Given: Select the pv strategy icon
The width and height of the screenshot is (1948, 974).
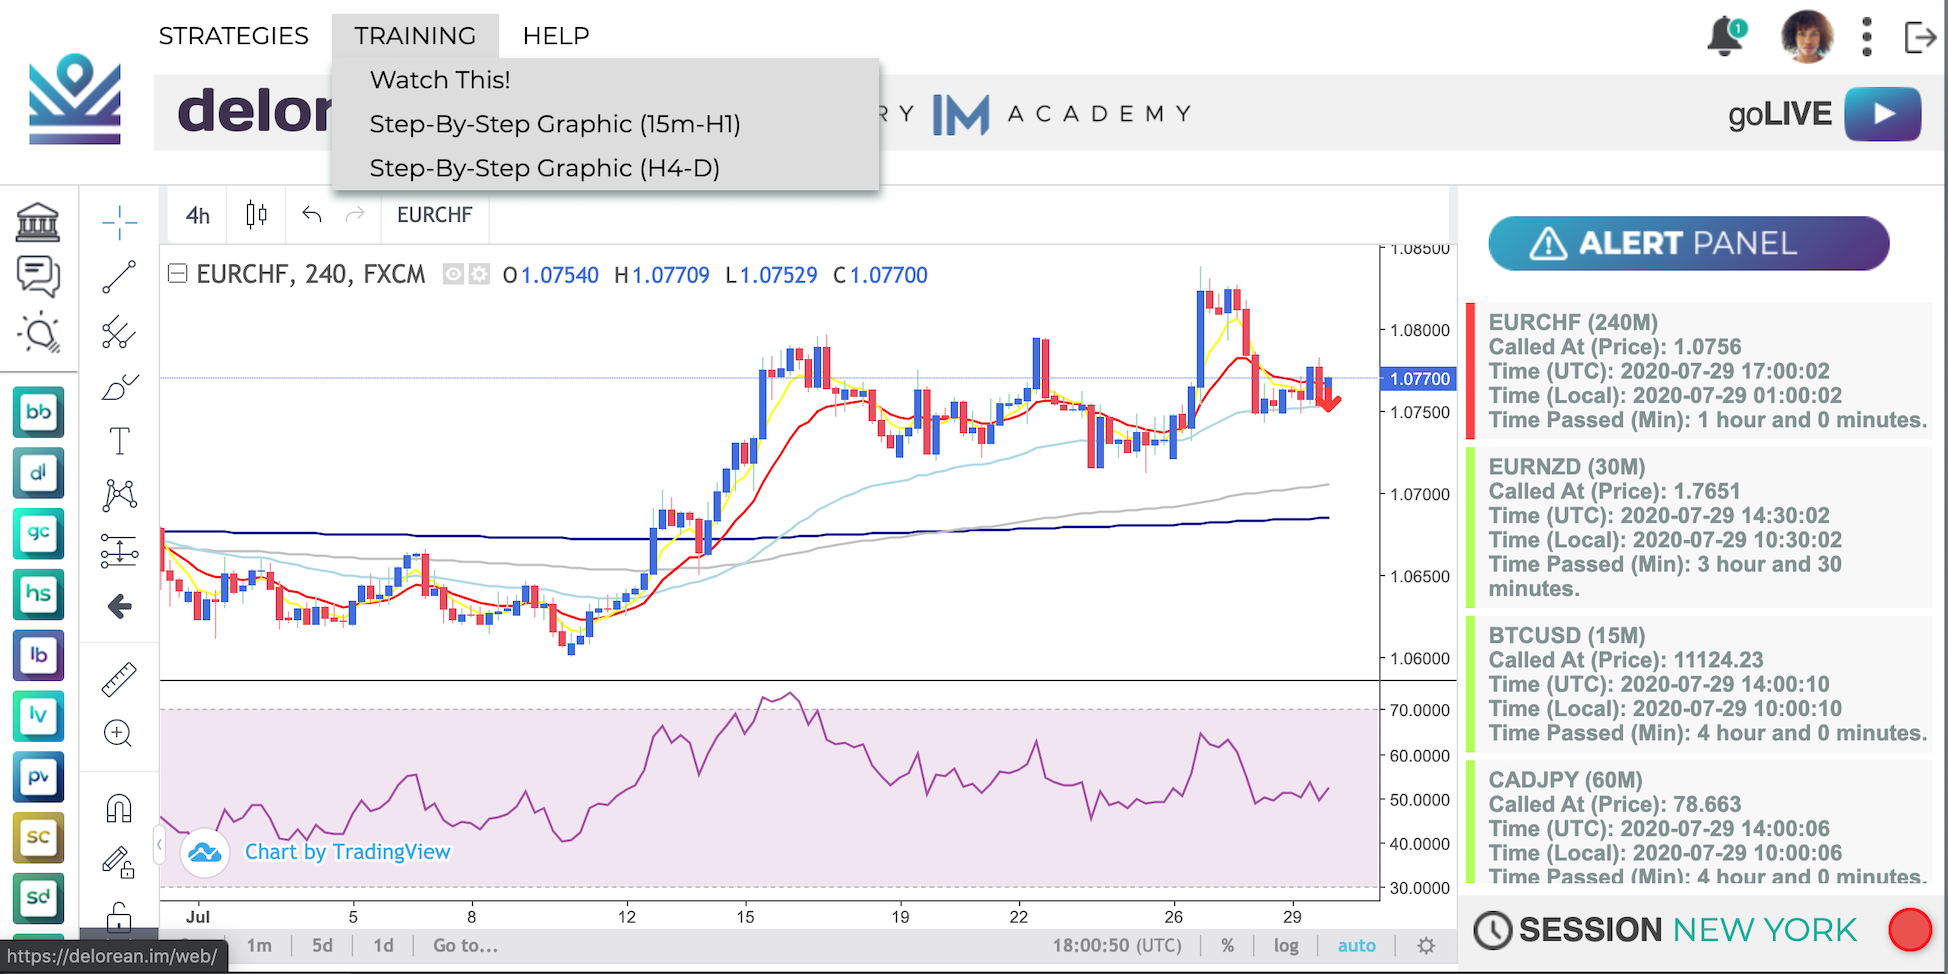Looking at the screenshot, I should coord(38,777).
